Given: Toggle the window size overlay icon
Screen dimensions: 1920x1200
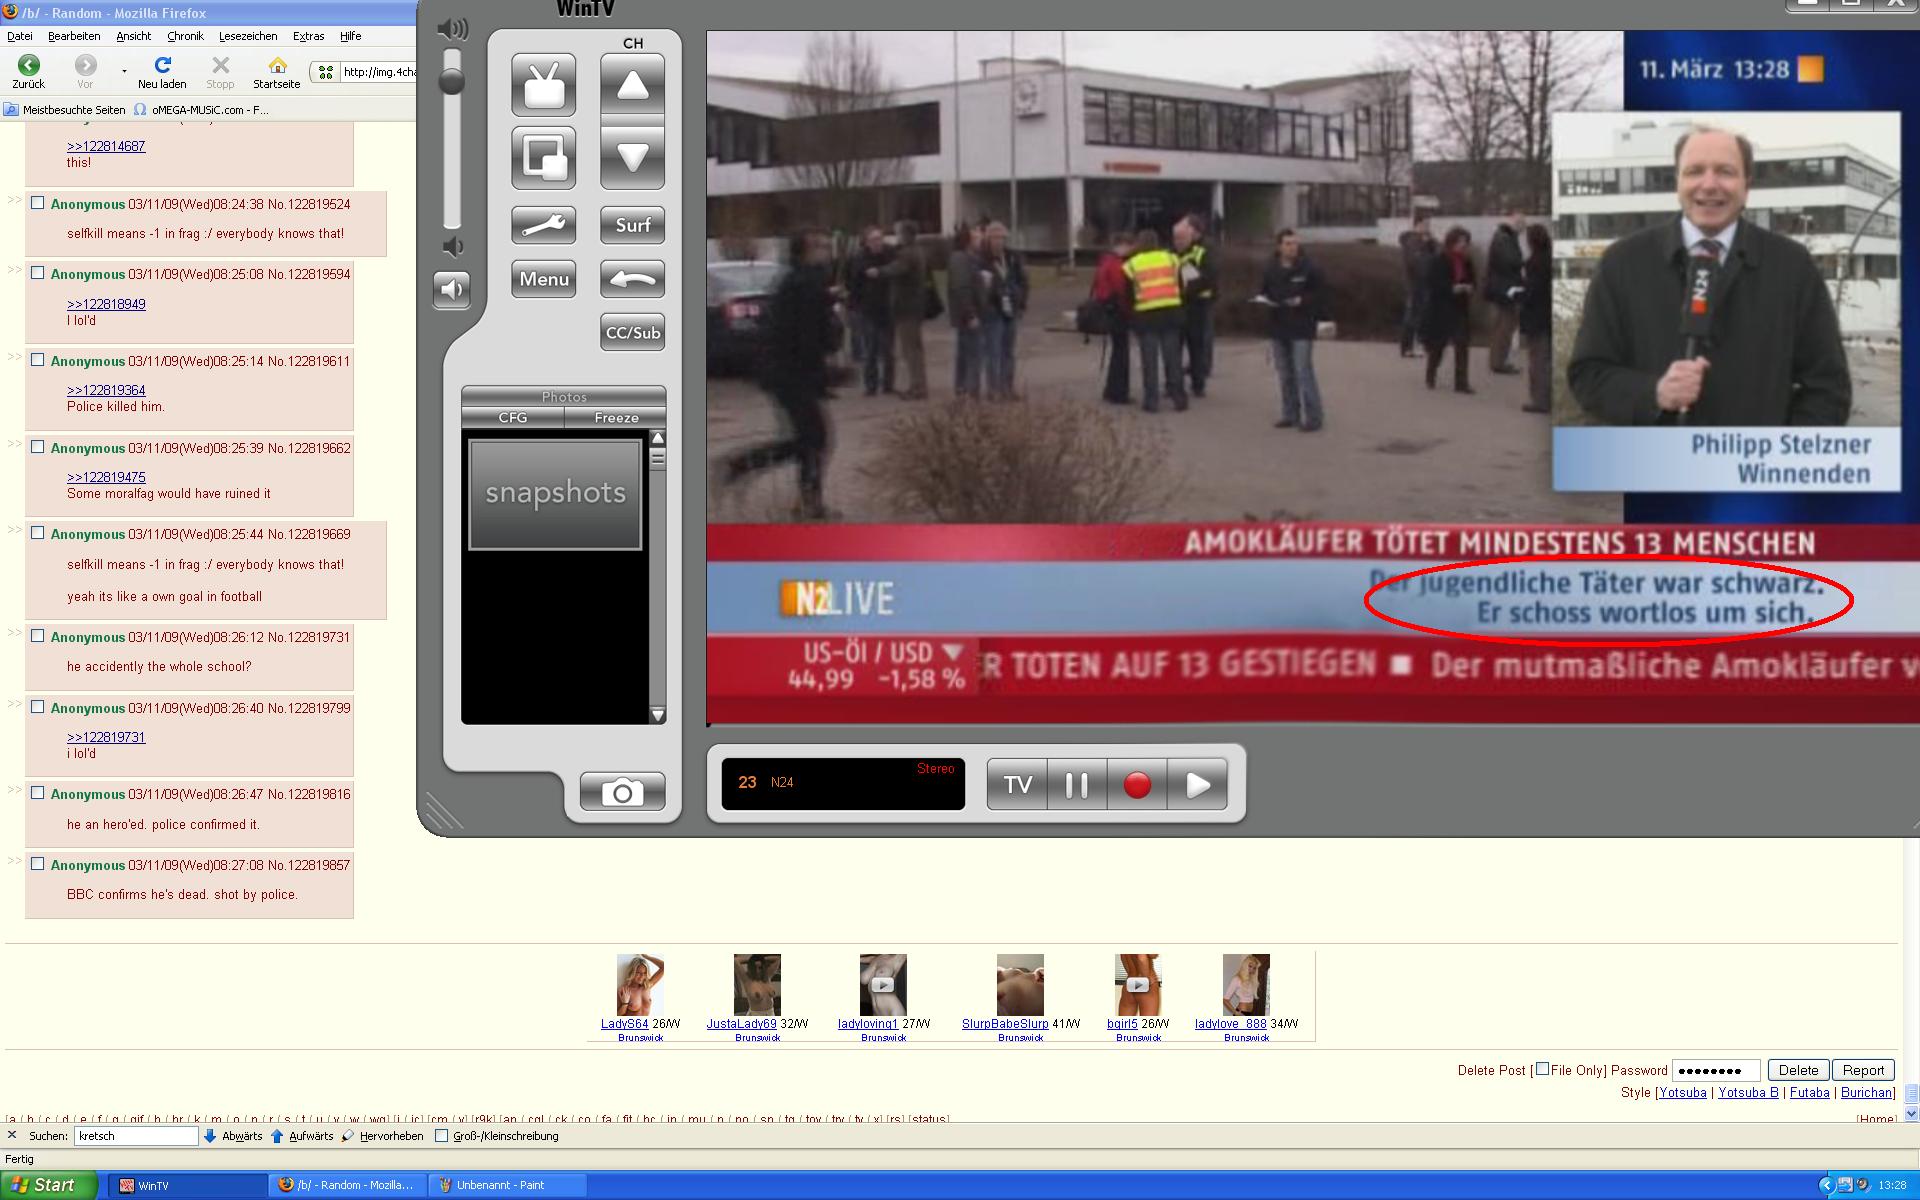Looking at the screenshot, I should coord(543,158).
